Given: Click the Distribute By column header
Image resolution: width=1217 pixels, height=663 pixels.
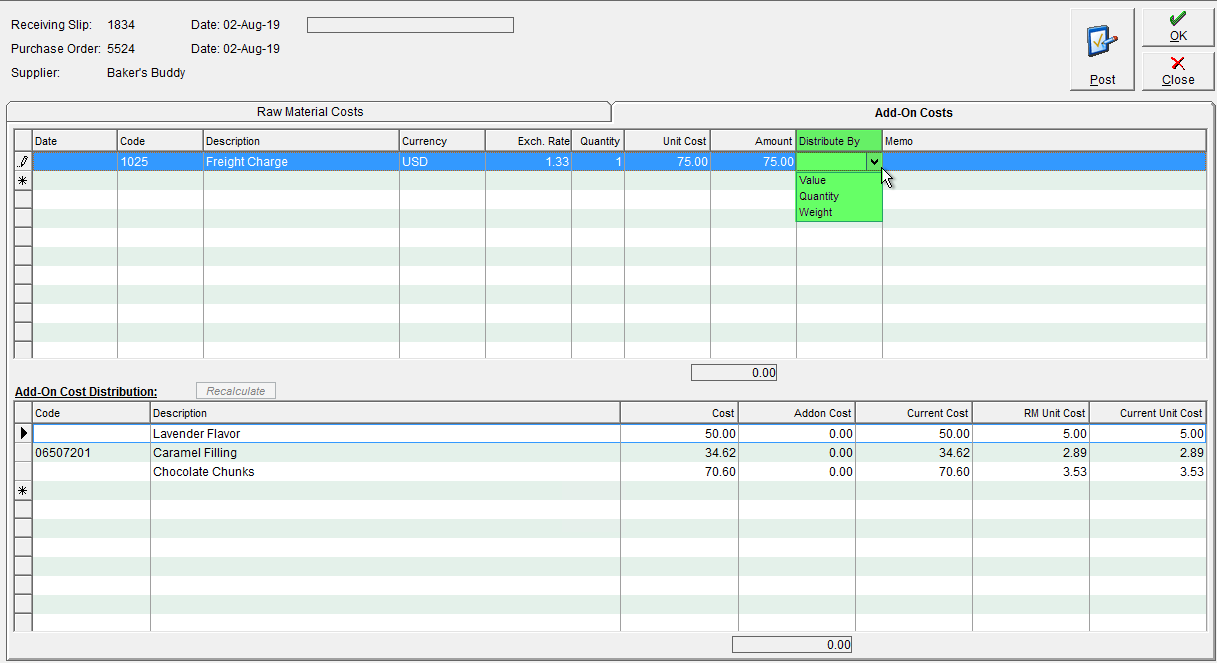Looking at the screenshot, I should tap(839, 141).
